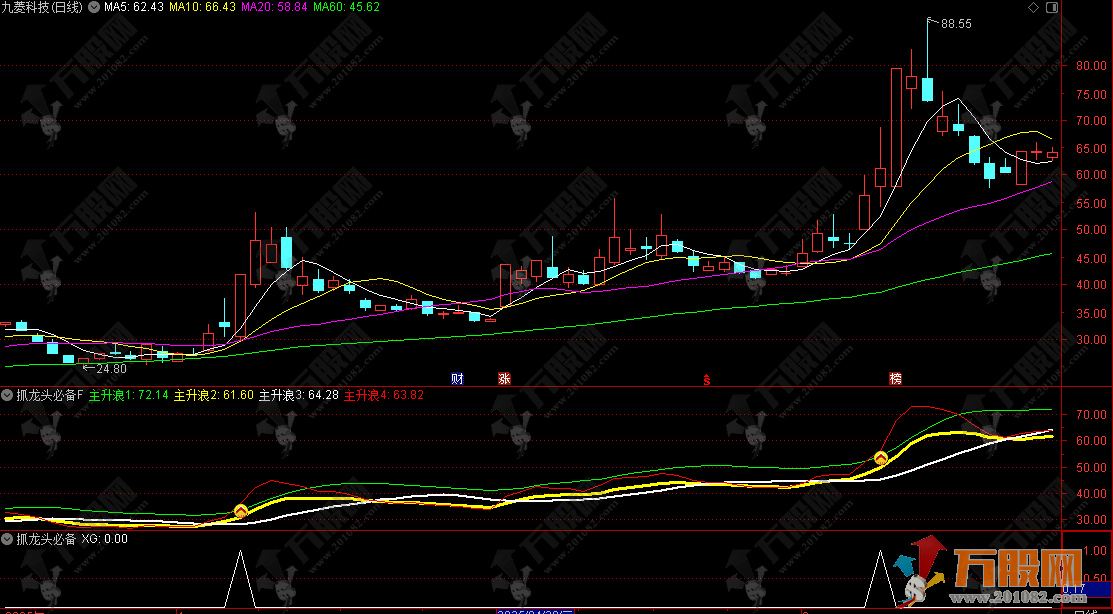Click the 88.55 high price label
The height and width of the screenshot is (614, 1113).
[x=956, y=23]
